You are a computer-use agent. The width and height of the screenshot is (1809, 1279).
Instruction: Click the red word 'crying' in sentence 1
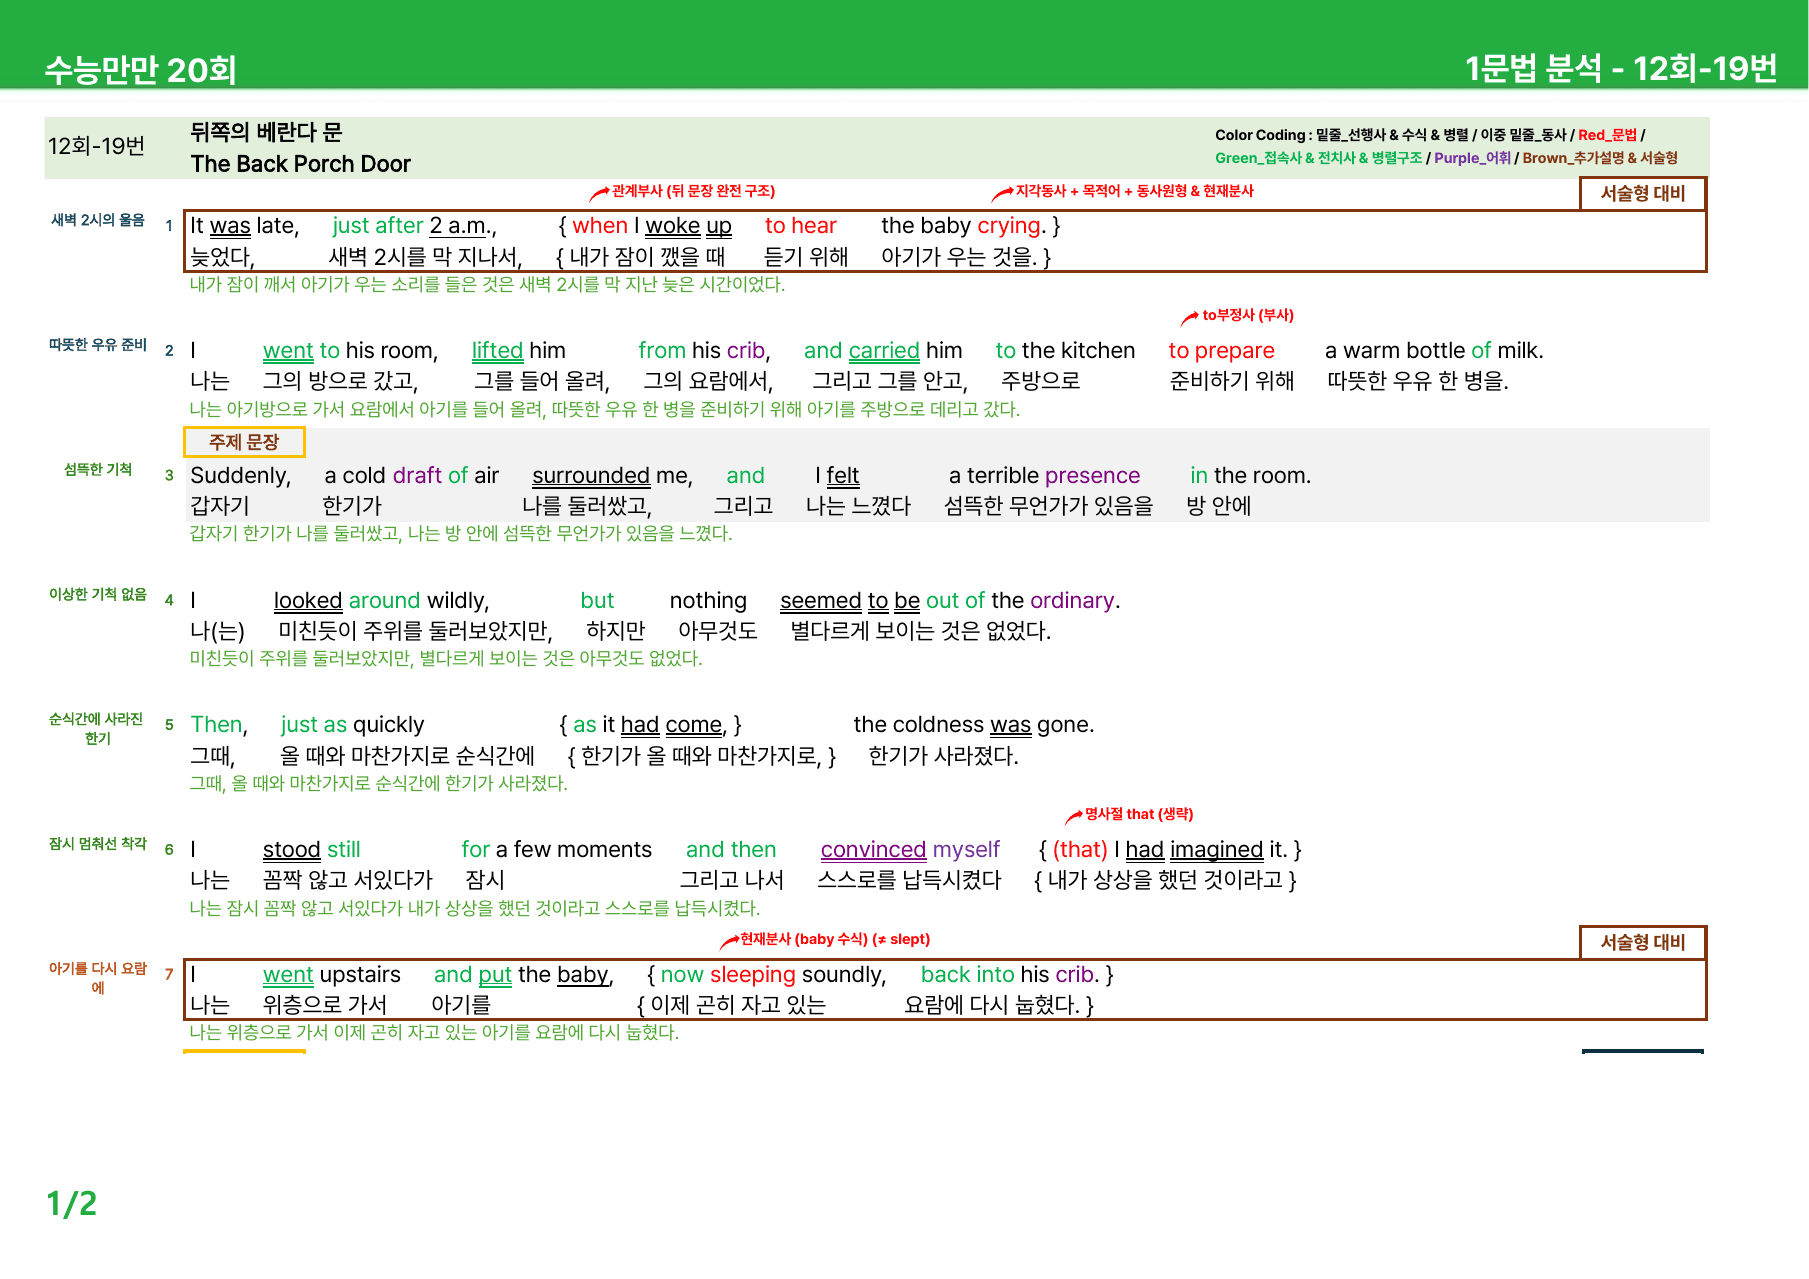pyautogui.click(x=1010, y=226)
